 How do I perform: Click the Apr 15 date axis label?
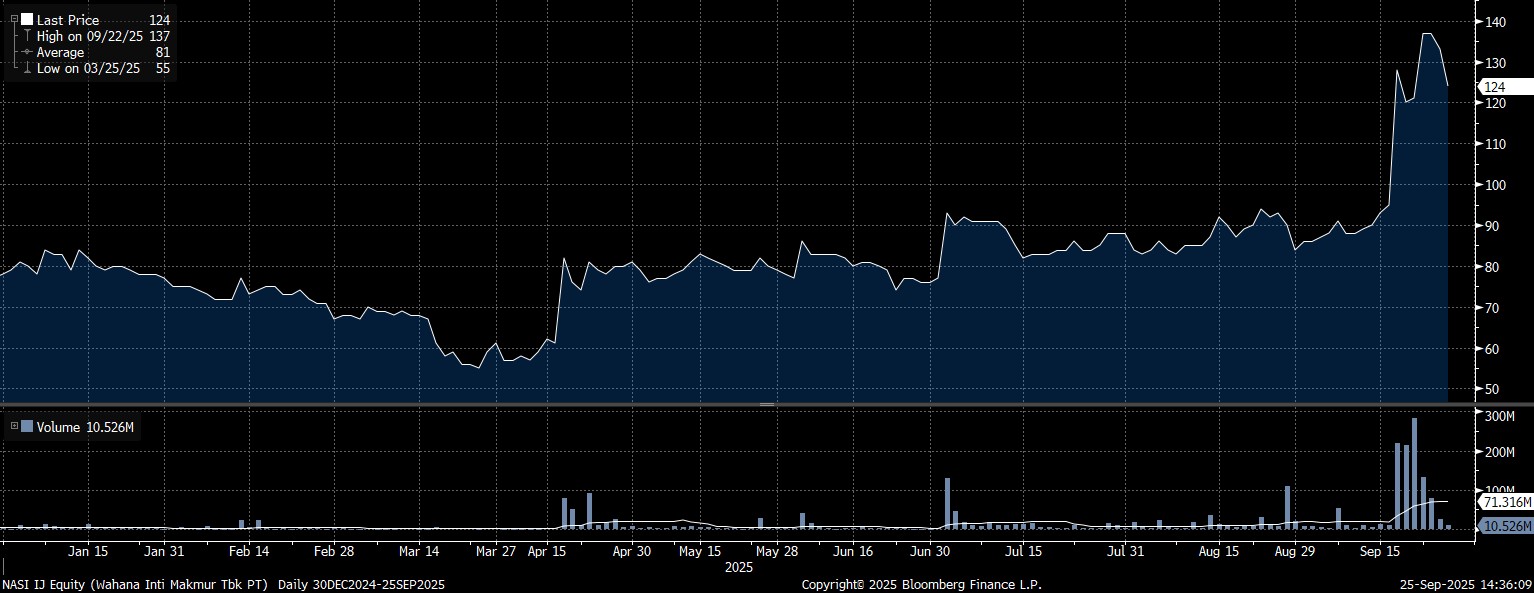546,551
